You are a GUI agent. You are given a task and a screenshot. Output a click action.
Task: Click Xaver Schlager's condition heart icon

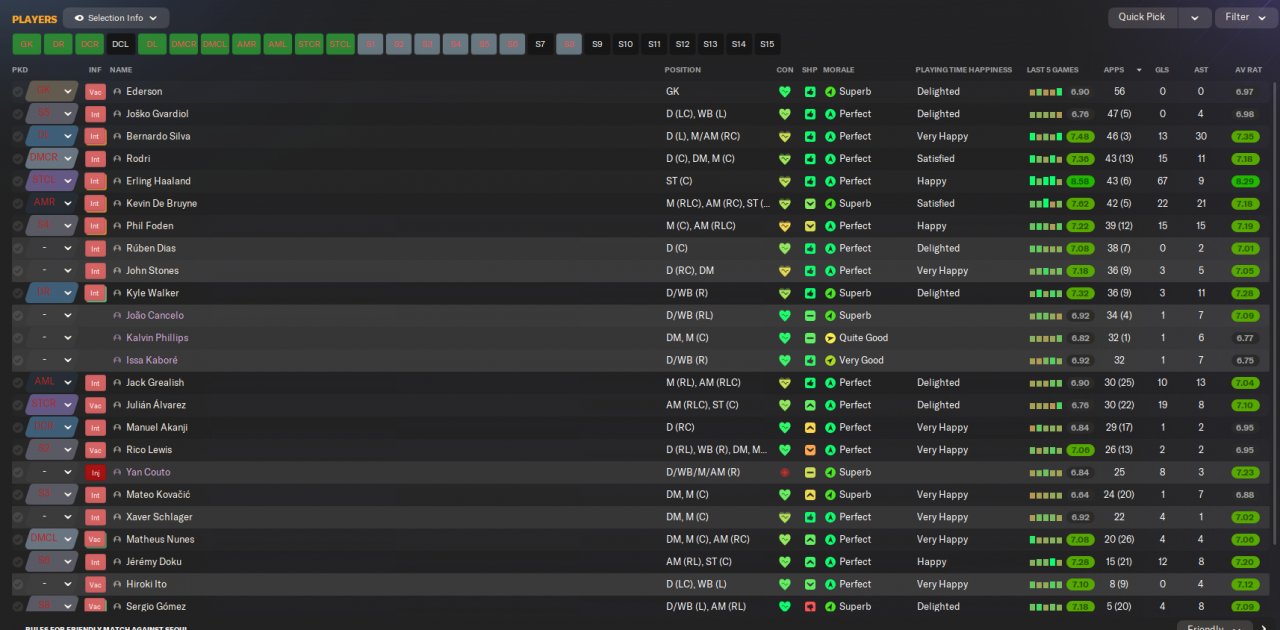tap(785, 517)
